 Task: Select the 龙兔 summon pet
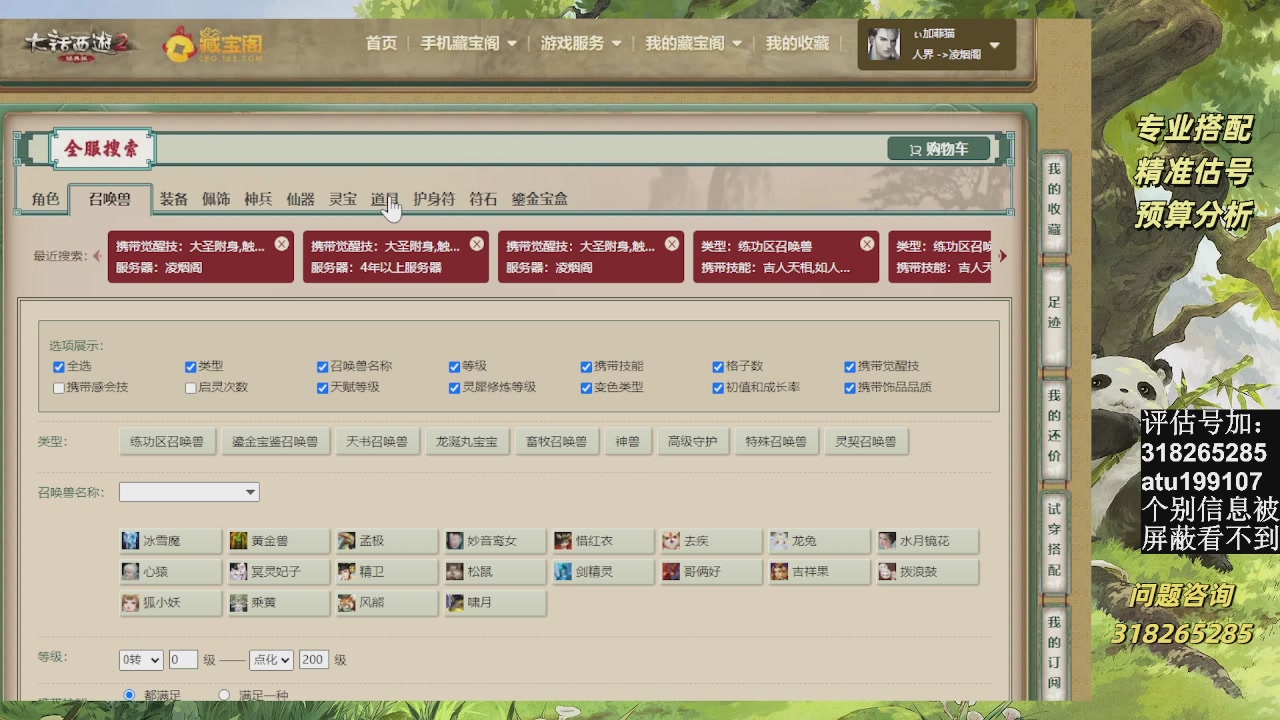(819, 541)
